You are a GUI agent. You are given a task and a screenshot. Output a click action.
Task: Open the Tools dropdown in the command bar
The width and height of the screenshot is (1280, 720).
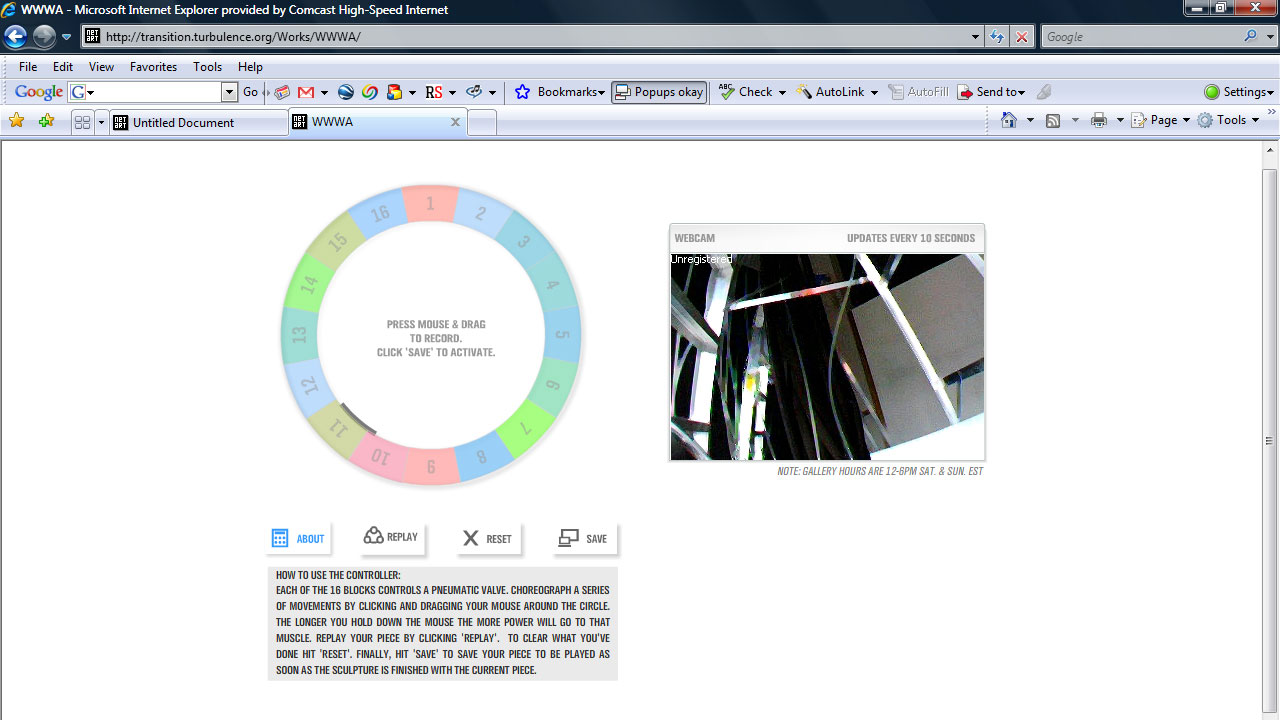click(1229, 120)
